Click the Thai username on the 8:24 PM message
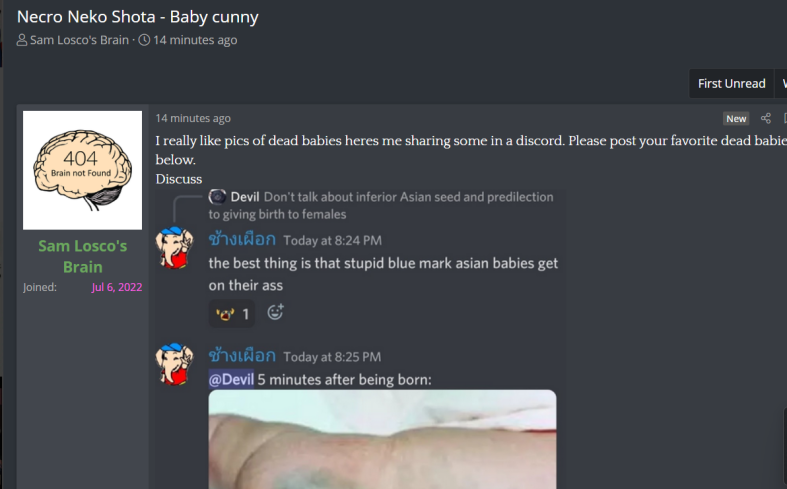 pyautogui.click(x=242, y=239)
